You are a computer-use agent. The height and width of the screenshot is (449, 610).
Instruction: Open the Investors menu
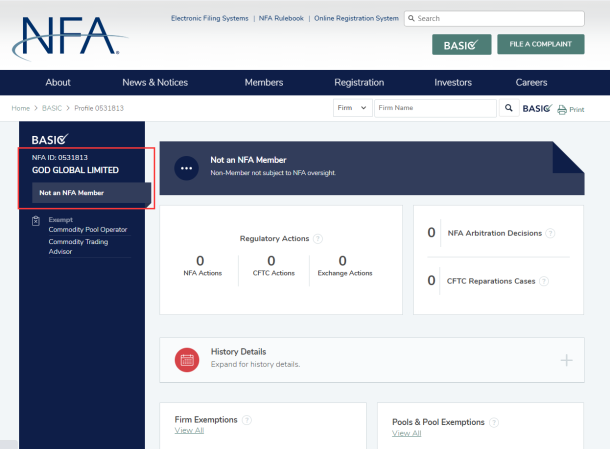453,82
